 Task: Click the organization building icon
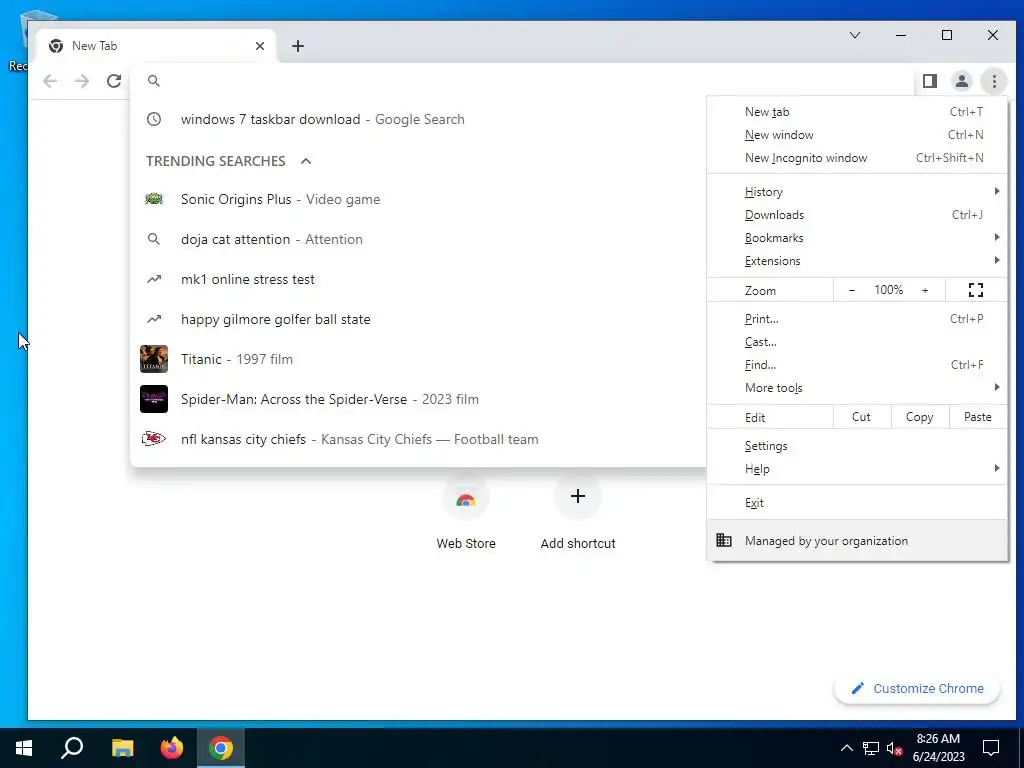tap(724, 540)
